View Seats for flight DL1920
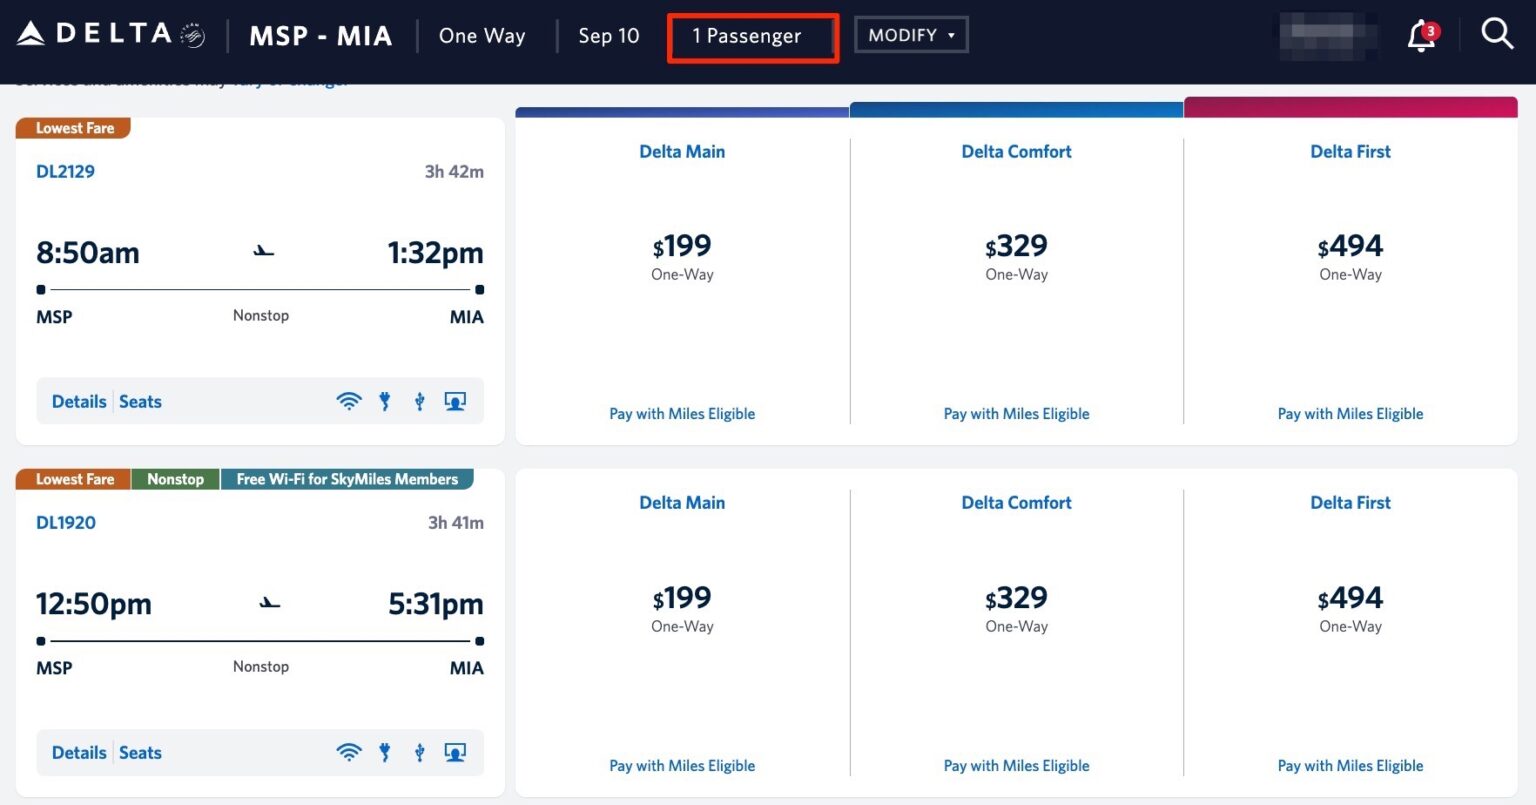The image size is (1536, 805). pos(140,752)
